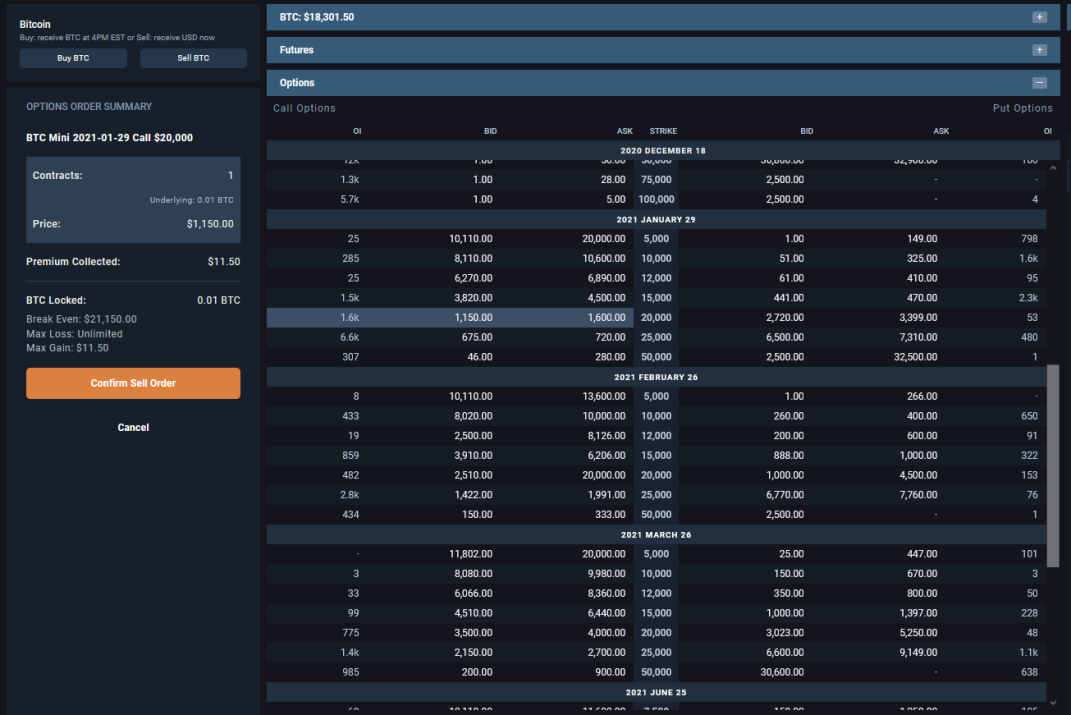Click the options table scrollbar thumb
The width and height of the screenshot is (1071, 715).
click(1053, 464)
